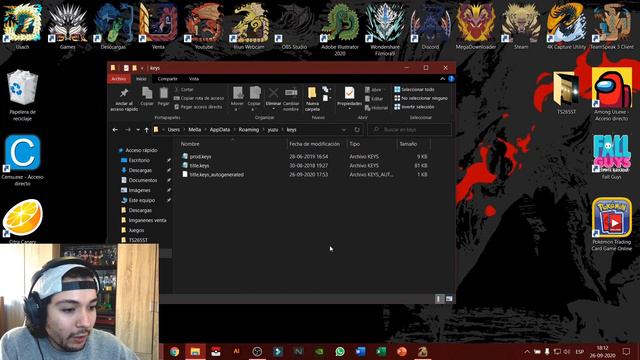640x360 pixels.
Task: Refresh the keys folder view
Action: tap(357, 130)
